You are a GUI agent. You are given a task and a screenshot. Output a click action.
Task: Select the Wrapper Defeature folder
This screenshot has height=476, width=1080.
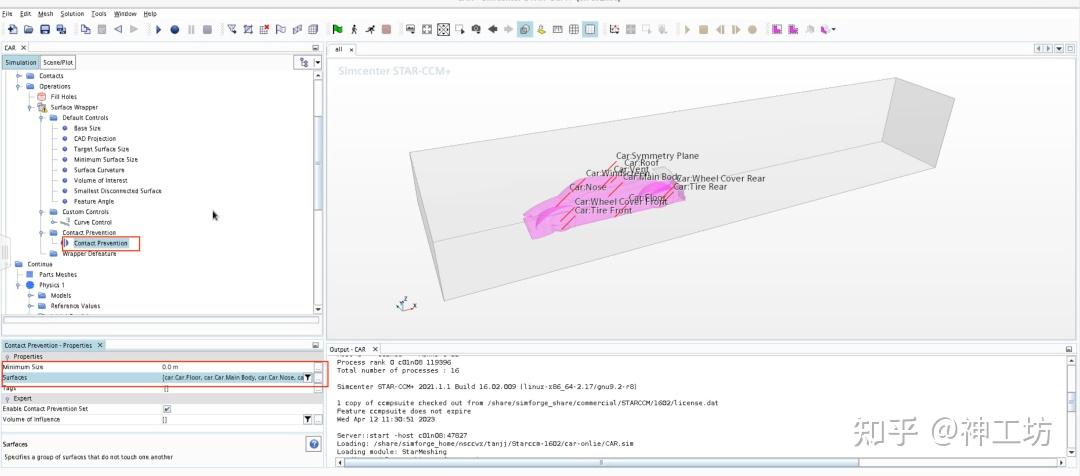[89, 253]
